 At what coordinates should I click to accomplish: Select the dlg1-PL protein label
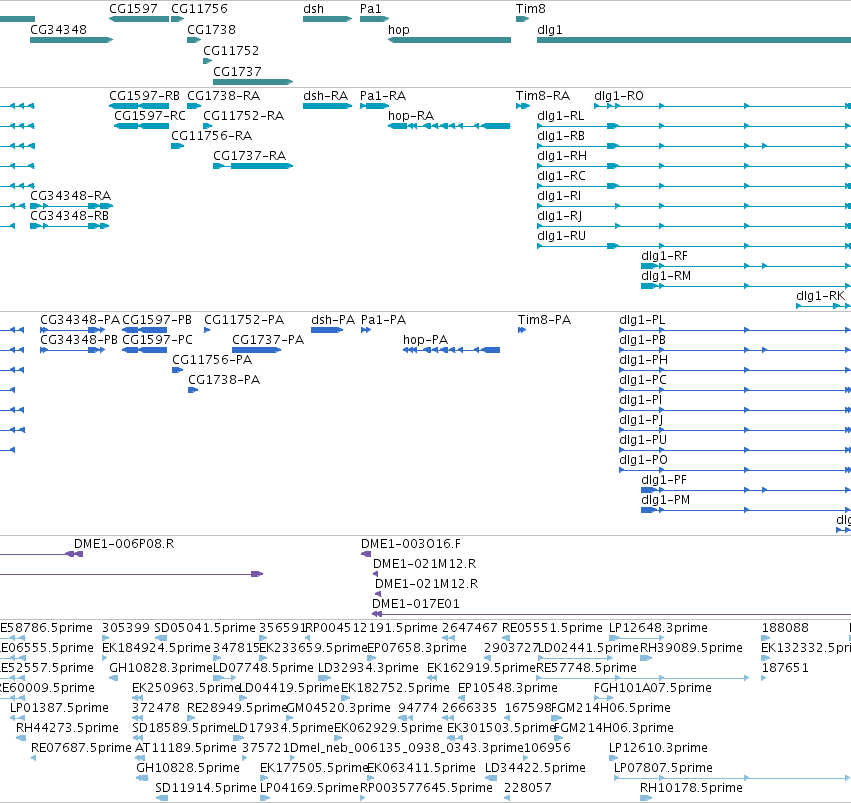pyautogui.click(x=642, y=320)
